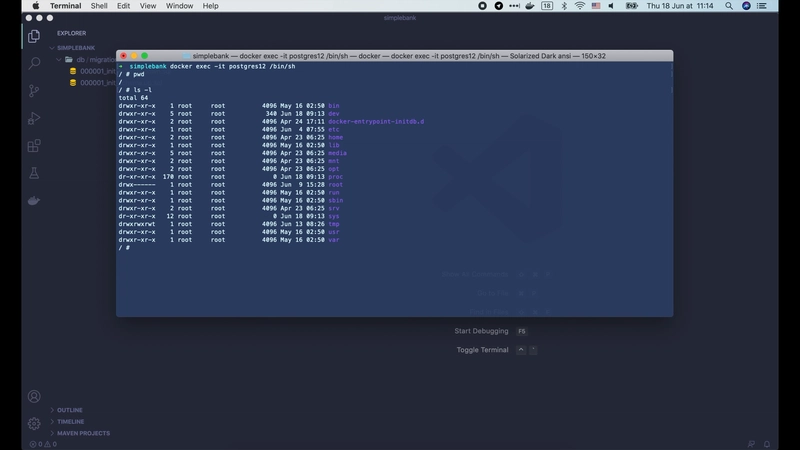This screenshot has height=450, width=800.
Task: Open the Manage gear menu in VS Code
Action: point(34,423)
